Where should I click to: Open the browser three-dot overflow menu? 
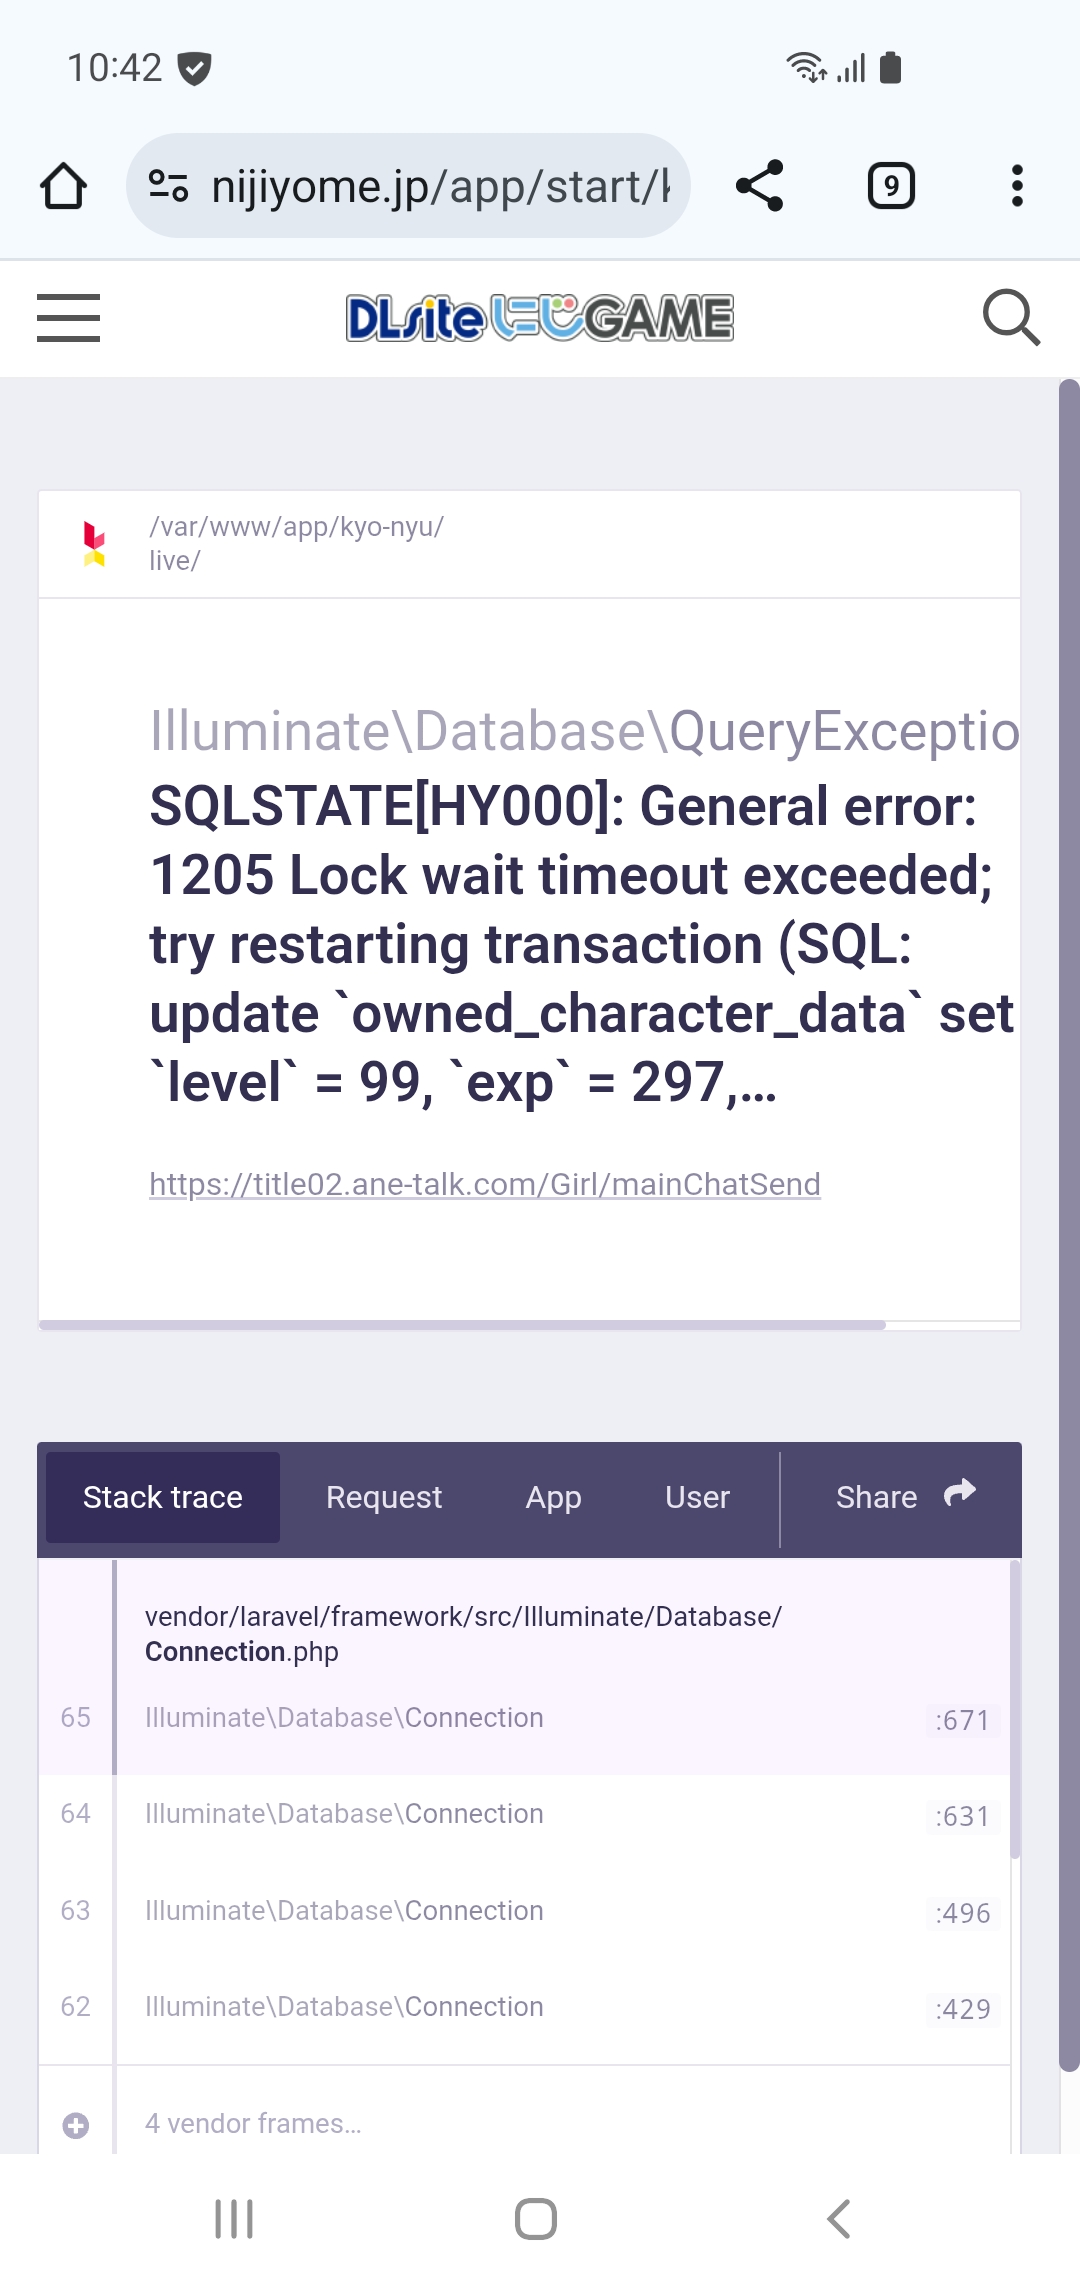coord(1017,186)
